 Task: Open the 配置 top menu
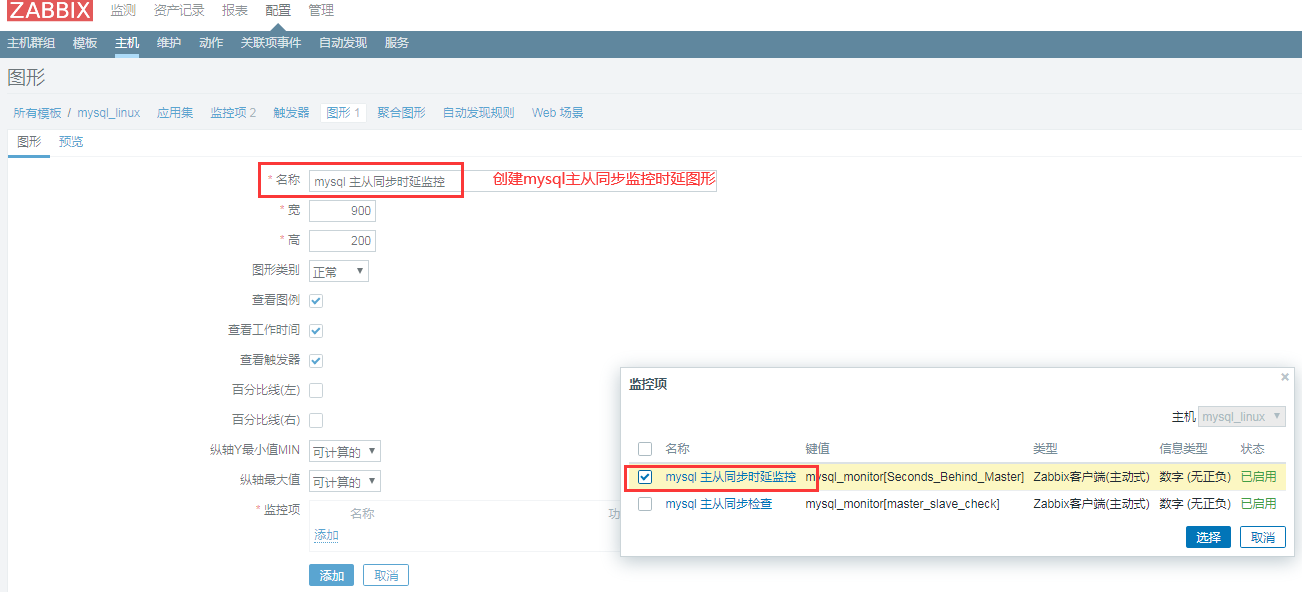[x=278, y=11]
